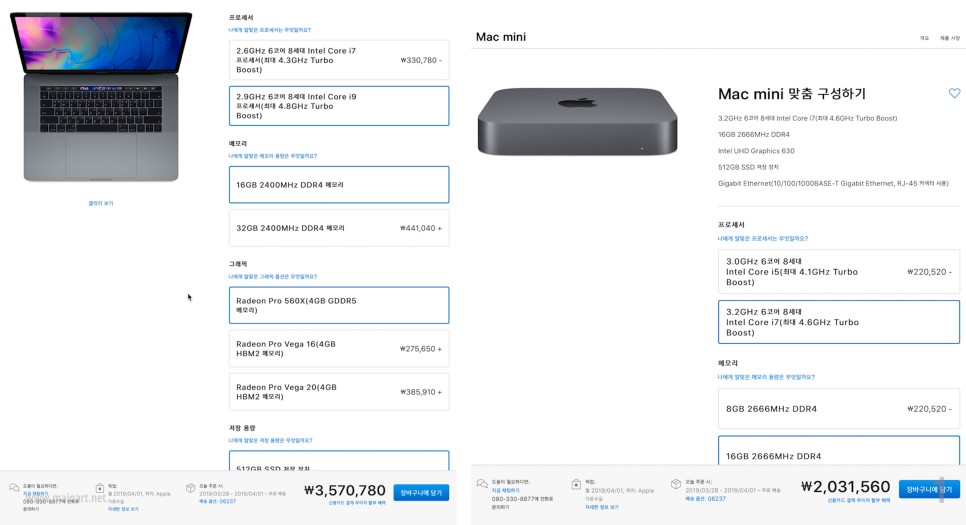Viewport: 966px width, 525px height.
Task: Click the pickup bag icon on MacBook Pro page
Action: (x=100, y=487)
